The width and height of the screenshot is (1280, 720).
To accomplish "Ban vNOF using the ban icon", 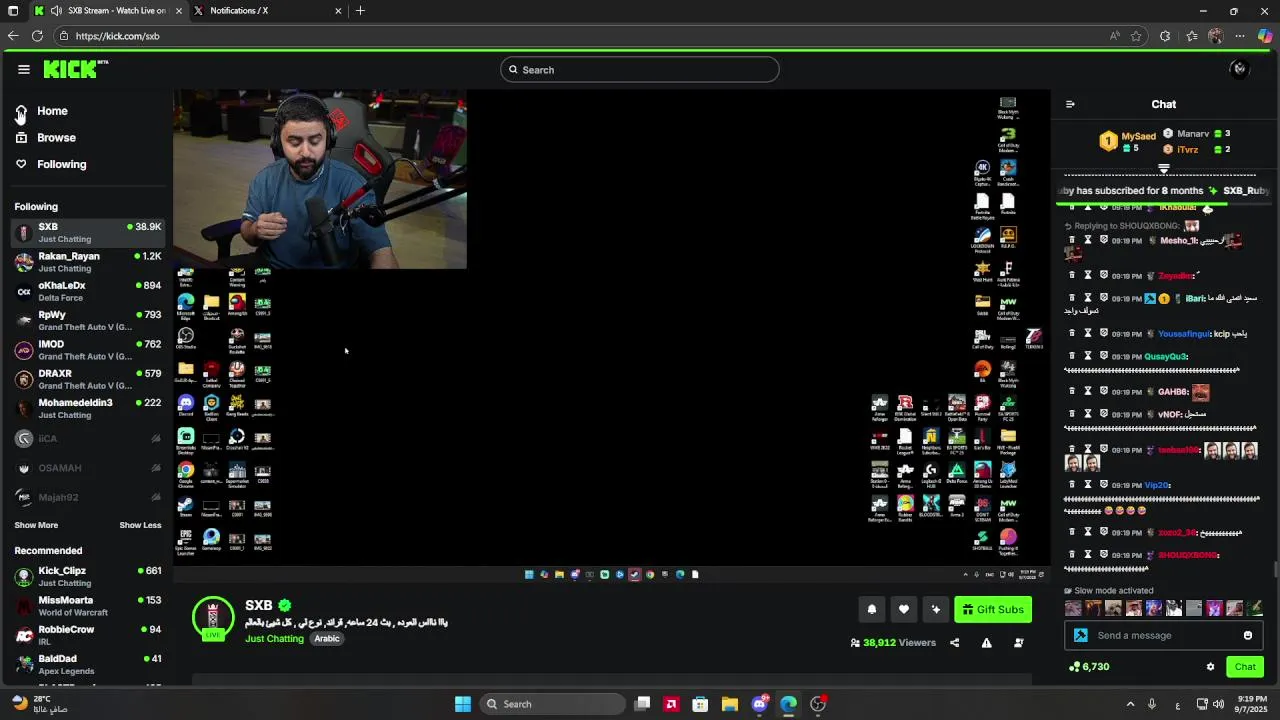I will click(1104, 414).
